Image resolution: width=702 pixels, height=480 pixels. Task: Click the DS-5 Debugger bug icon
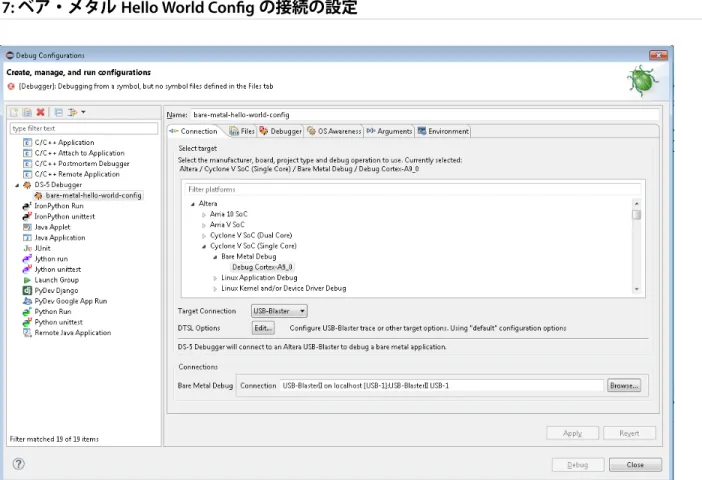click(27, 185)
